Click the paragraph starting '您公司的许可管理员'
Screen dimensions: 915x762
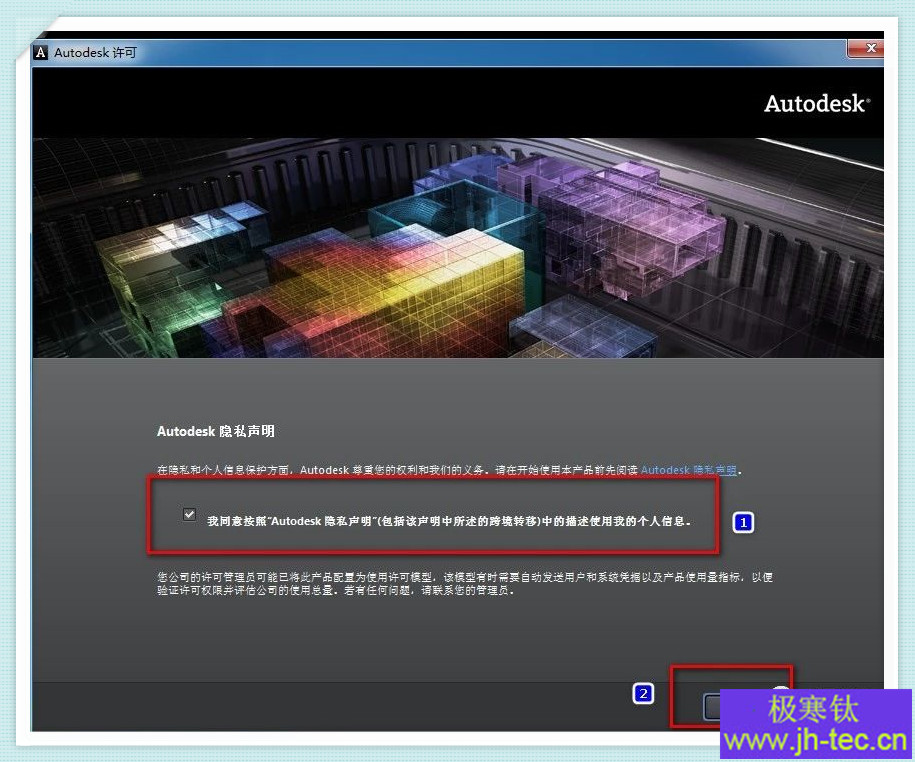click(465, 583)
